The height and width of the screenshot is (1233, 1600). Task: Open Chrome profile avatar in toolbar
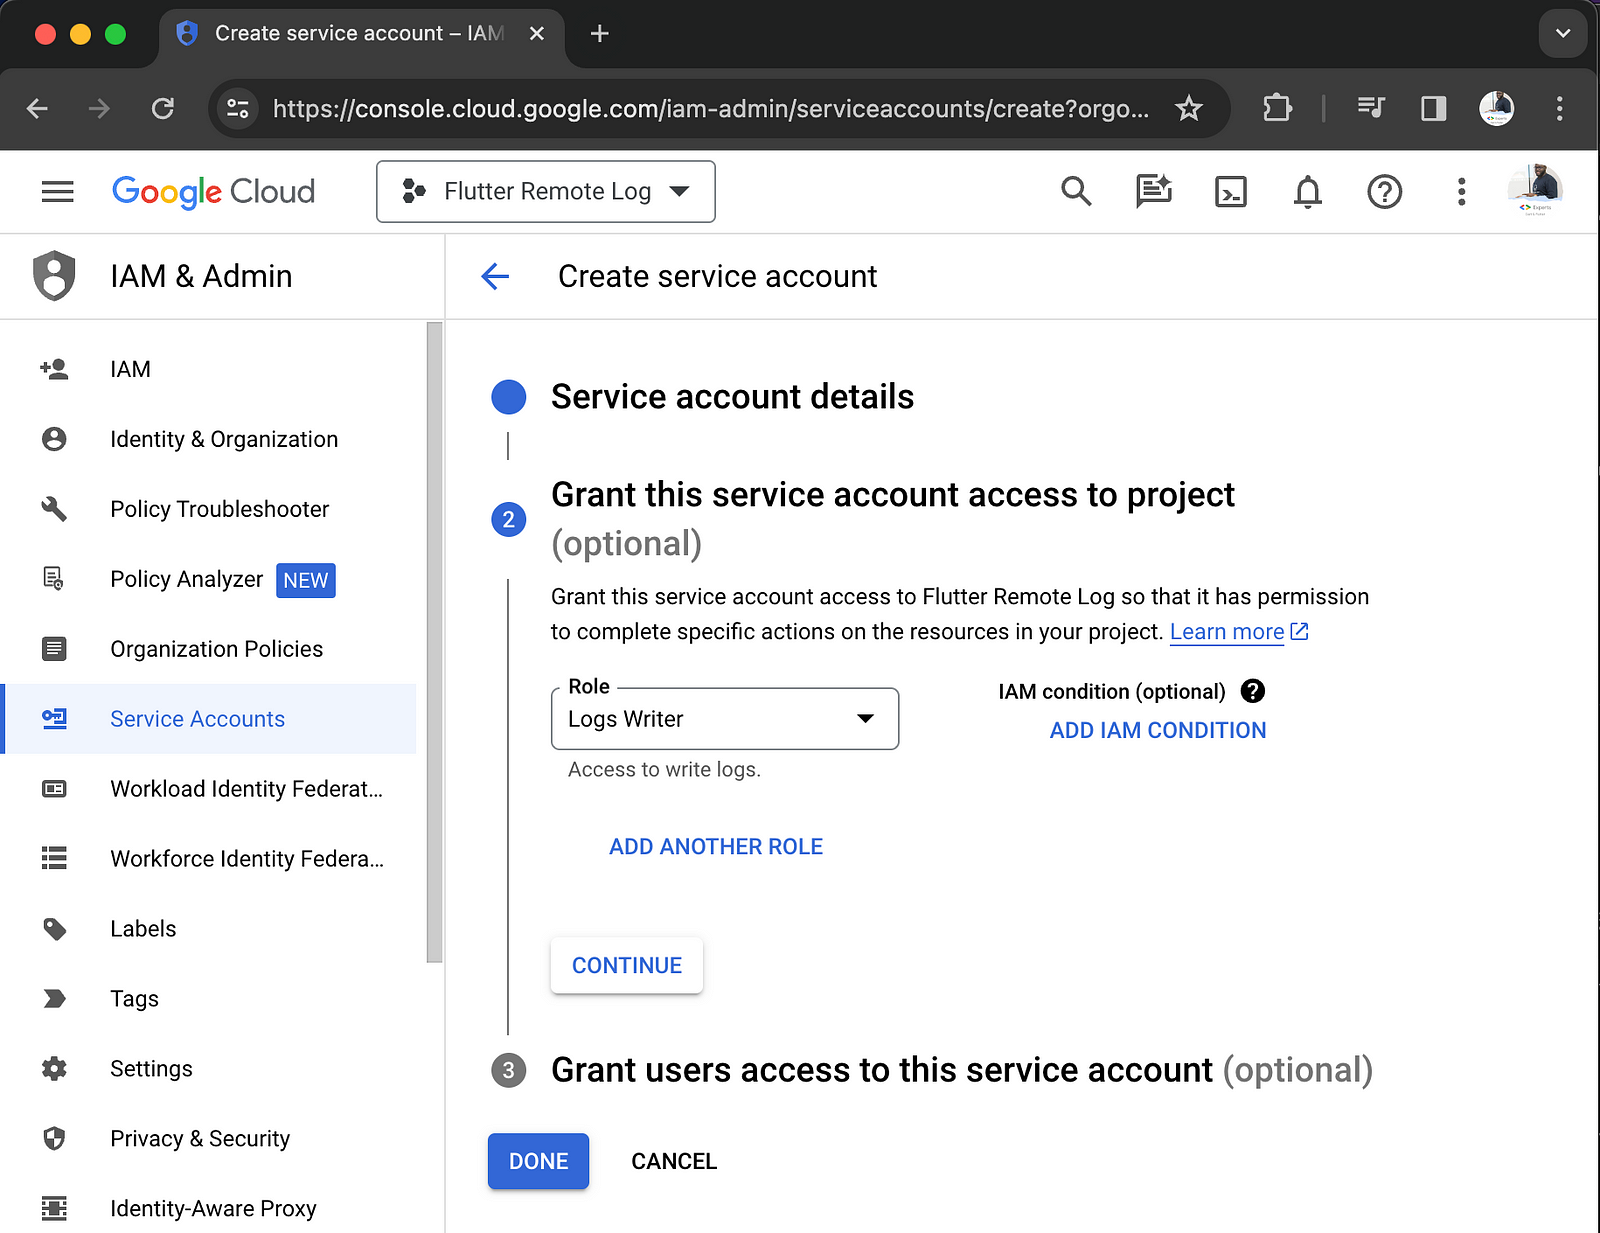point(1496,108)
